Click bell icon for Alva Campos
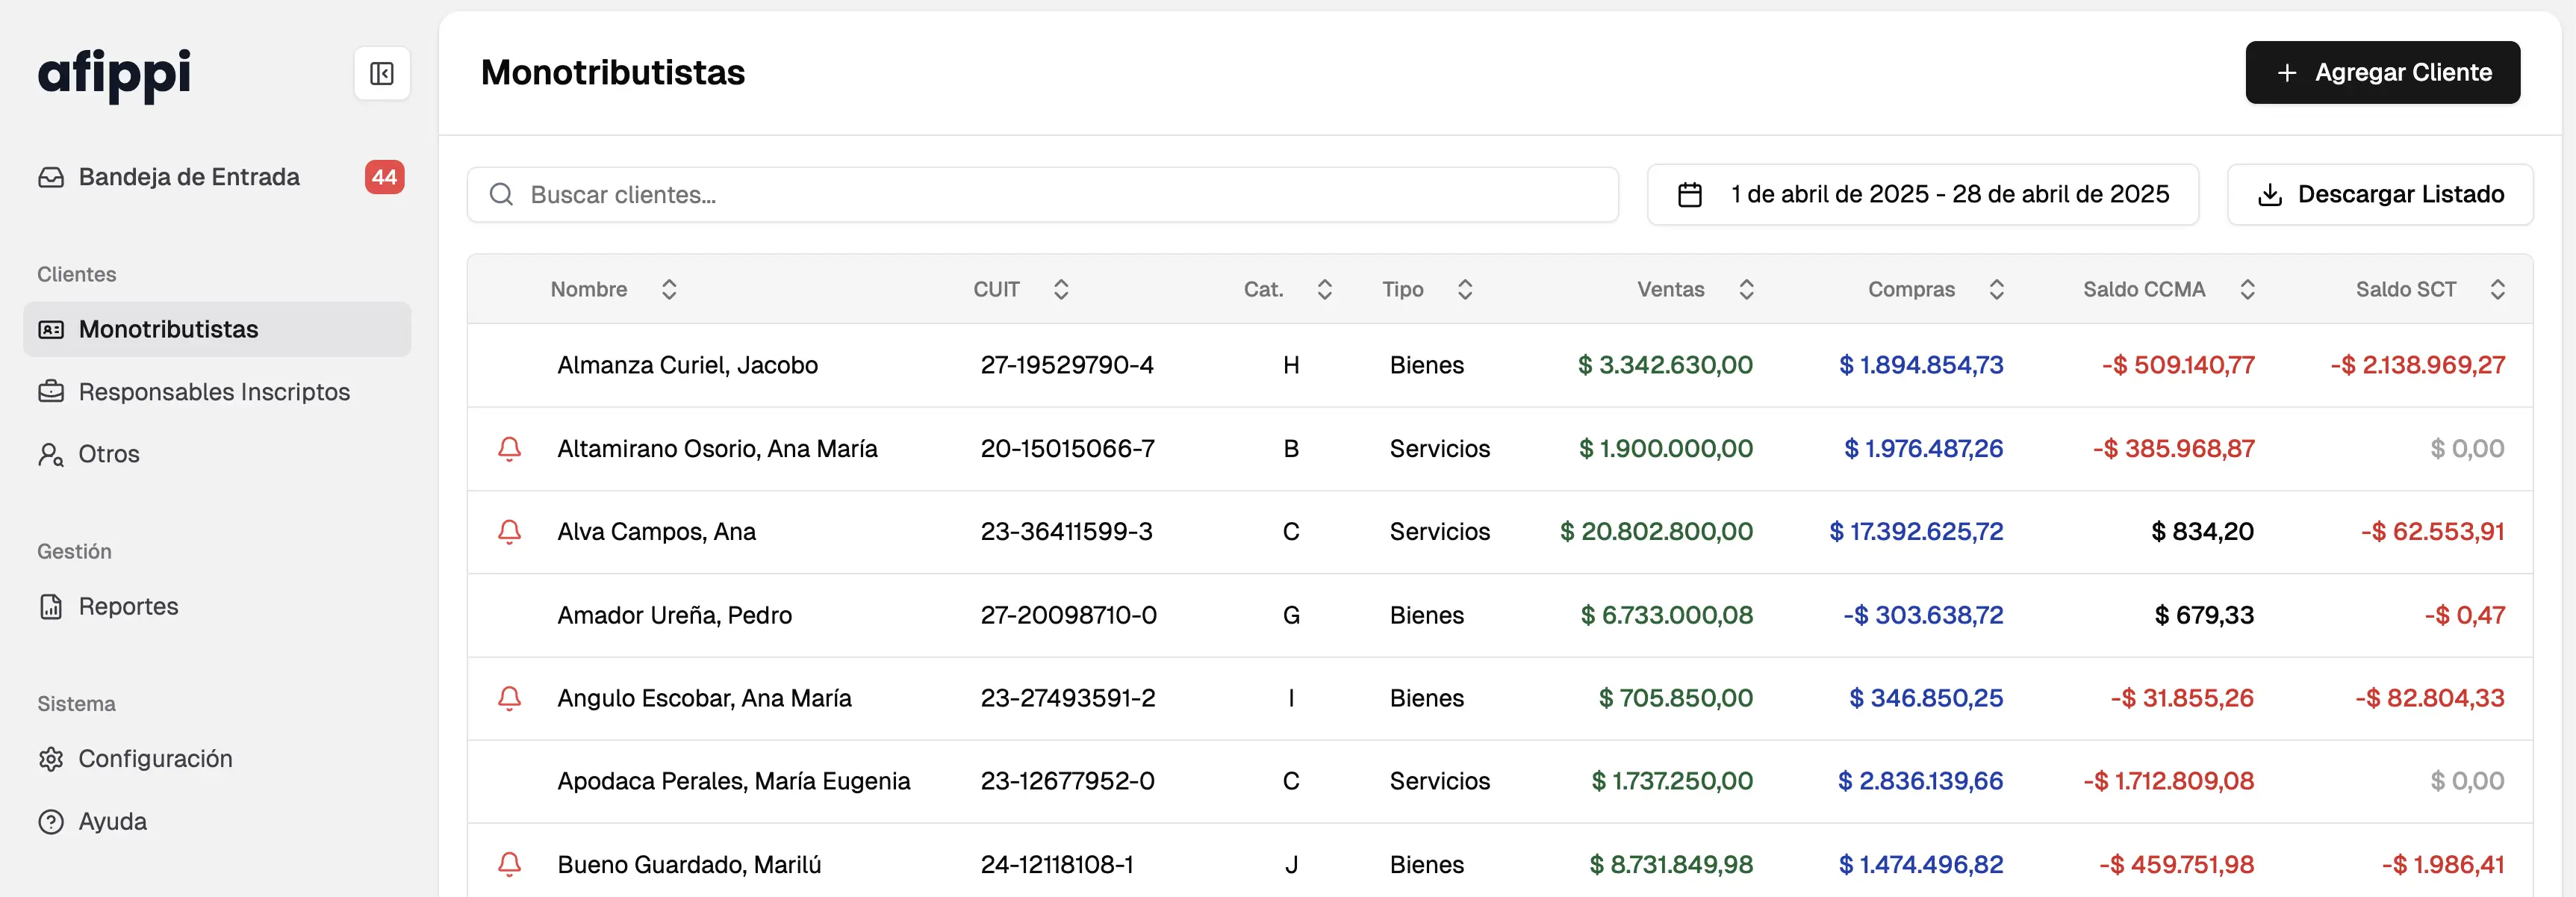This screenshot has height=897, width=2576. 509,531
